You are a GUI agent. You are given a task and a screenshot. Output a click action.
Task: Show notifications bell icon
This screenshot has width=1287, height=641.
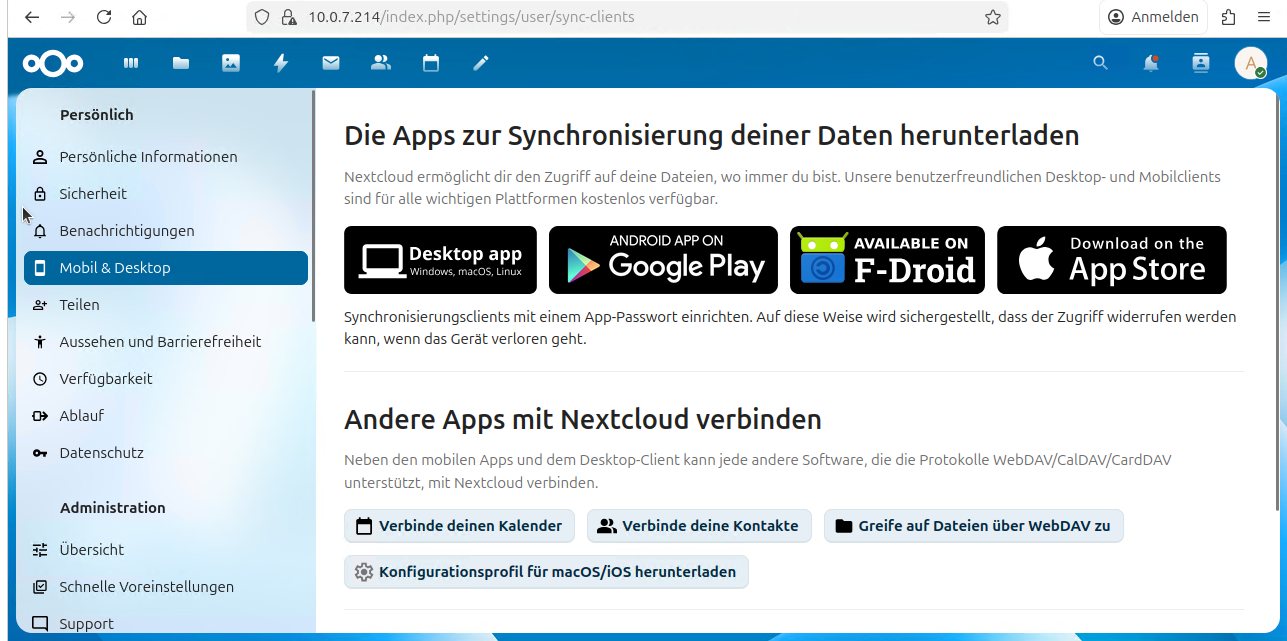coord(1151,63)
